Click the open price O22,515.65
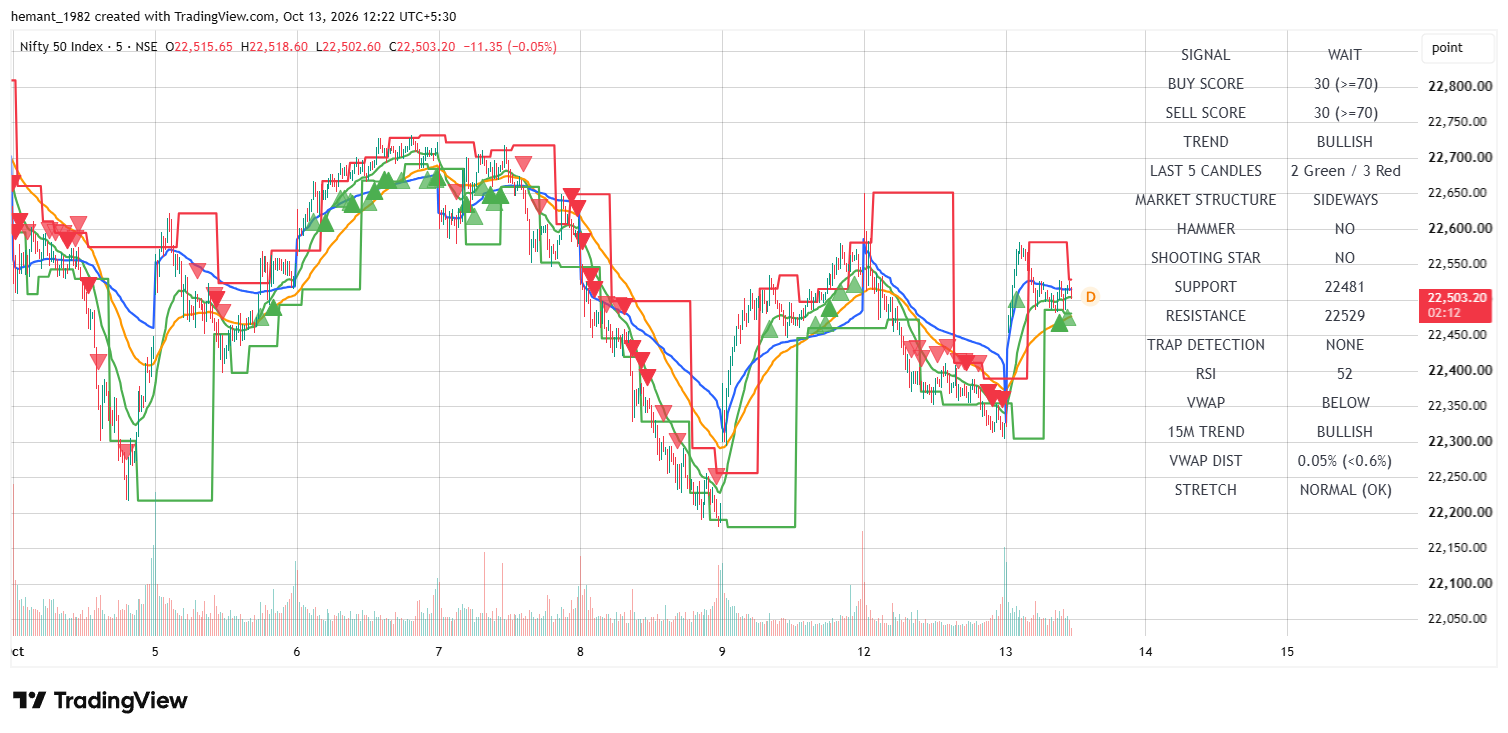The height and width of the screenshot is (733, 1508). click(200, 47)
